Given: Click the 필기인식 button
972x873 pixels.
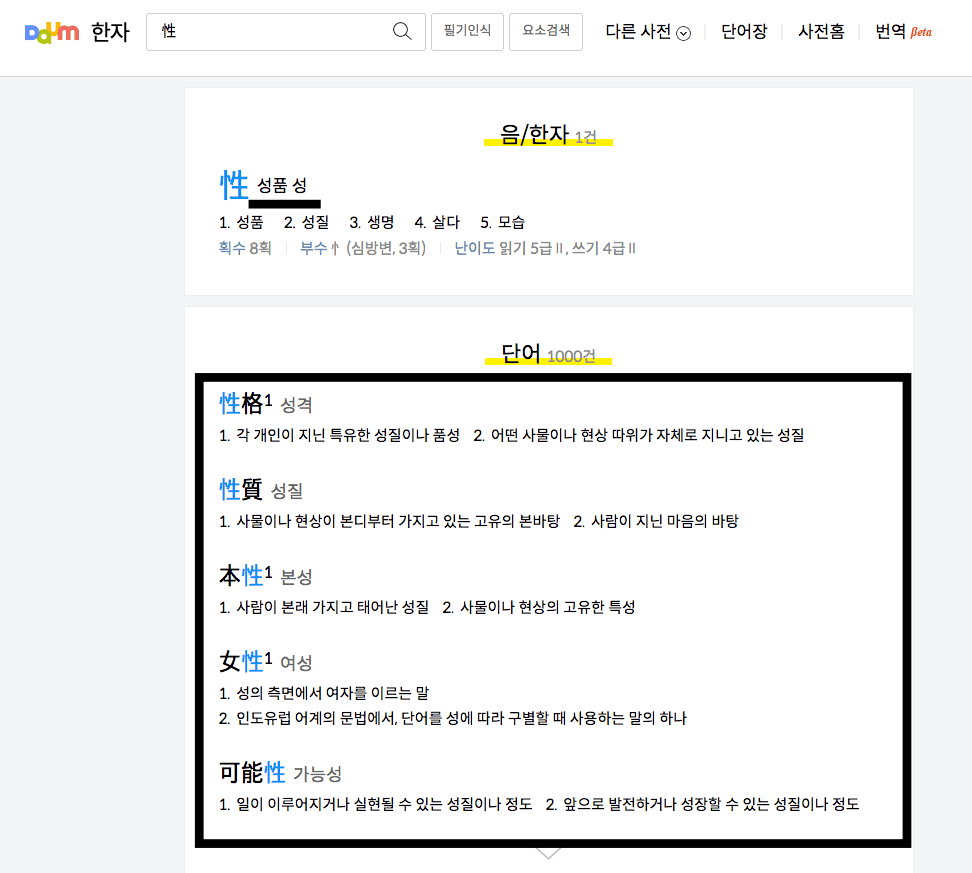Looking at the screenshot, I should [467, 32].
